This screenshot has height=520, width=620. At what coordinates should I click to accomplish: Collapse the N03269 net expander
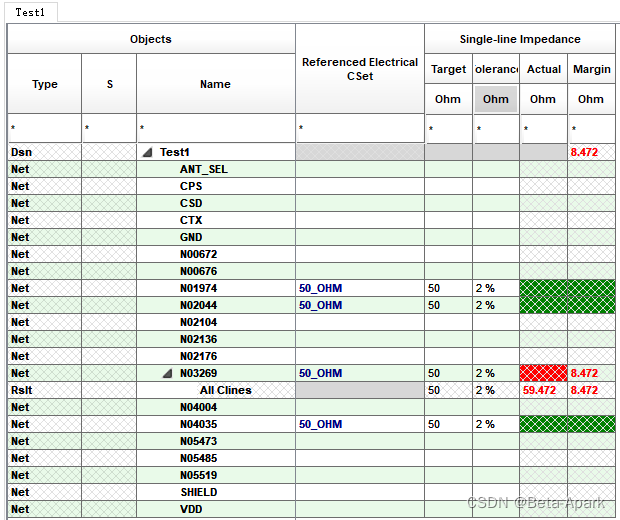click(168, 374)
